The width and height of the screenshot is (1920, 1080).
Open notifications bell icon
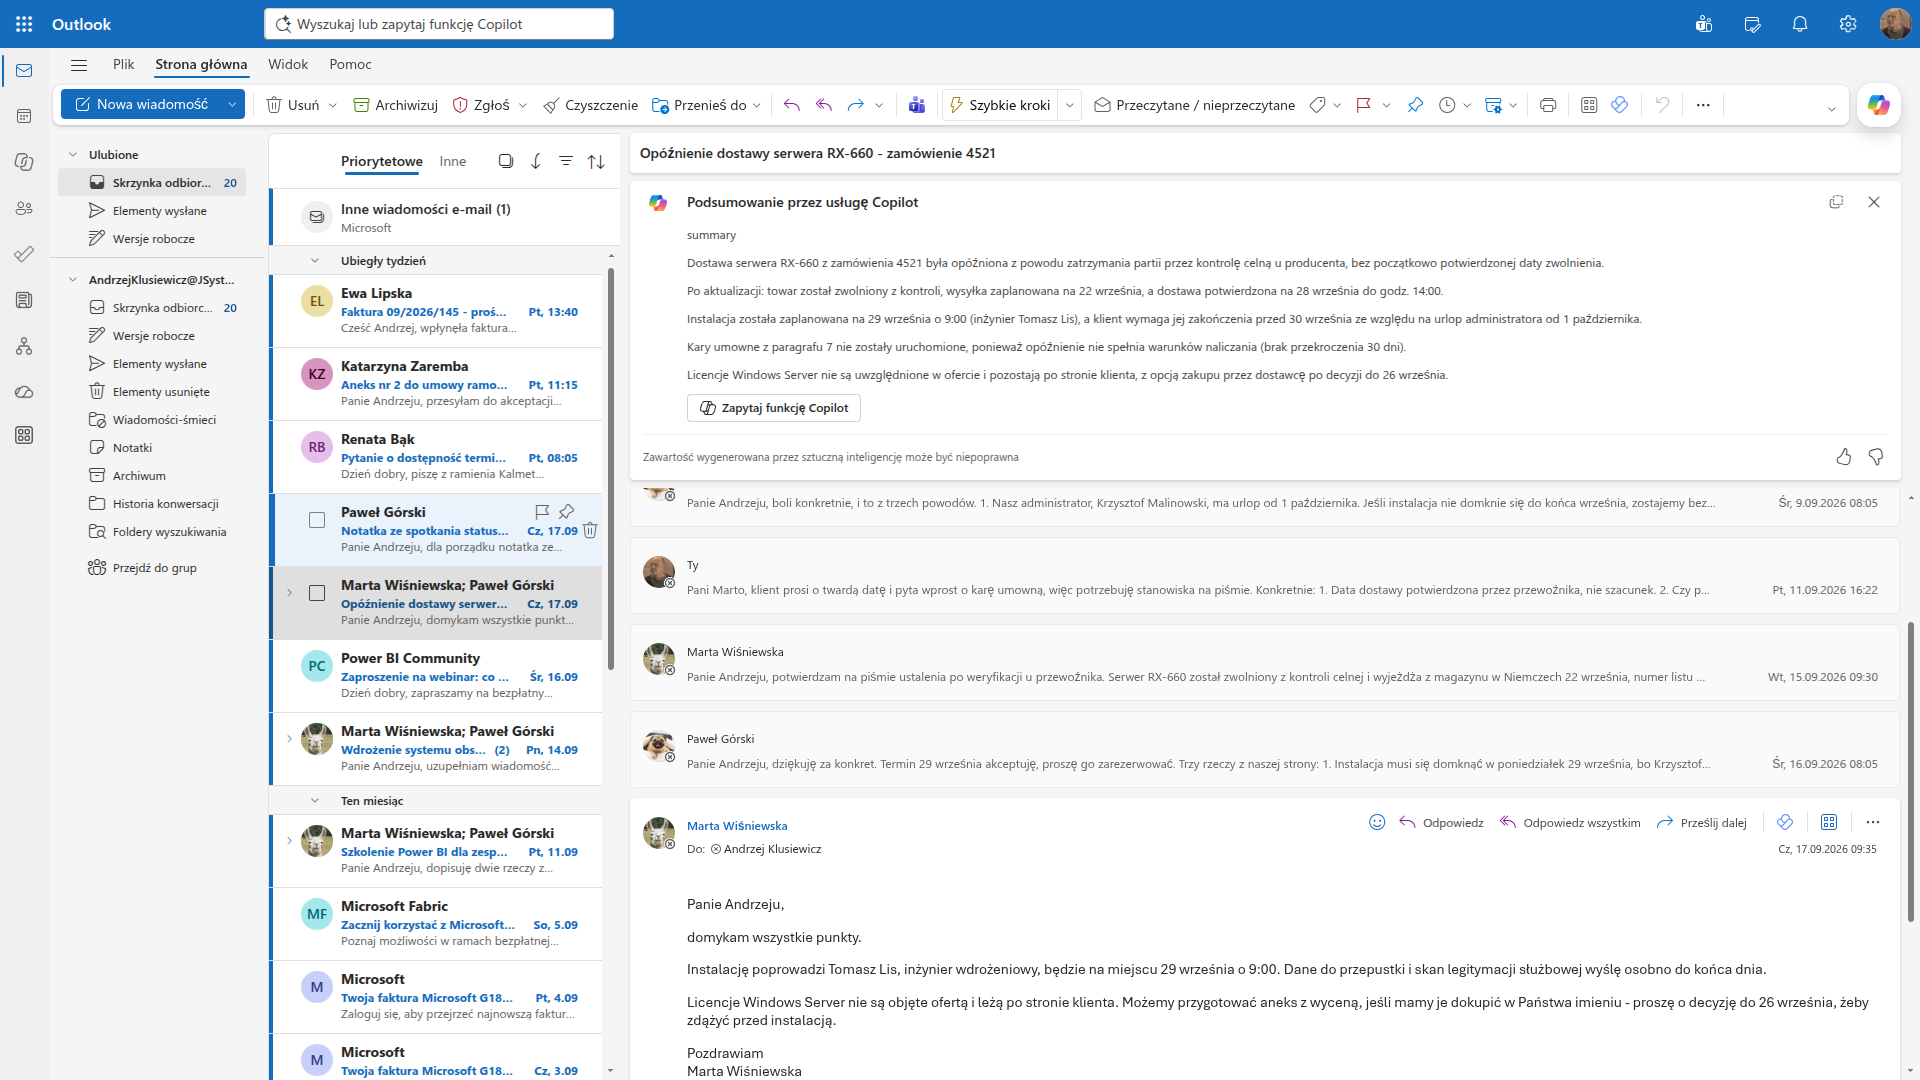pos(1800,24)
